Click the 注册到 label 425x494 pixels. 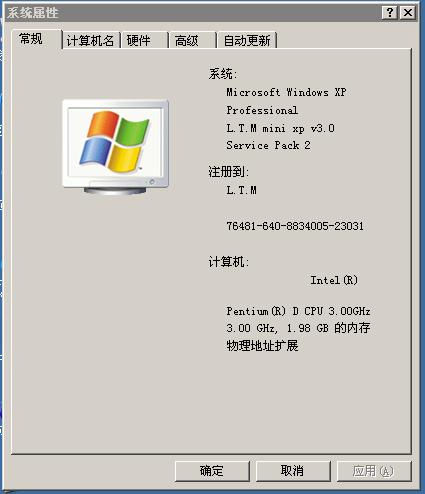tap(229, 172)
